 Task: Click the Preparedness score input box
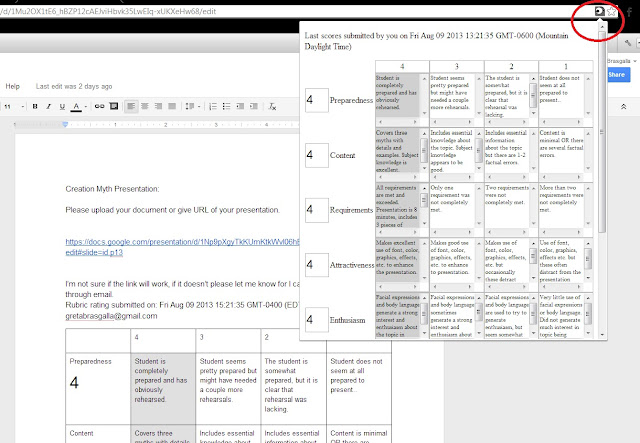click(317, 100)
